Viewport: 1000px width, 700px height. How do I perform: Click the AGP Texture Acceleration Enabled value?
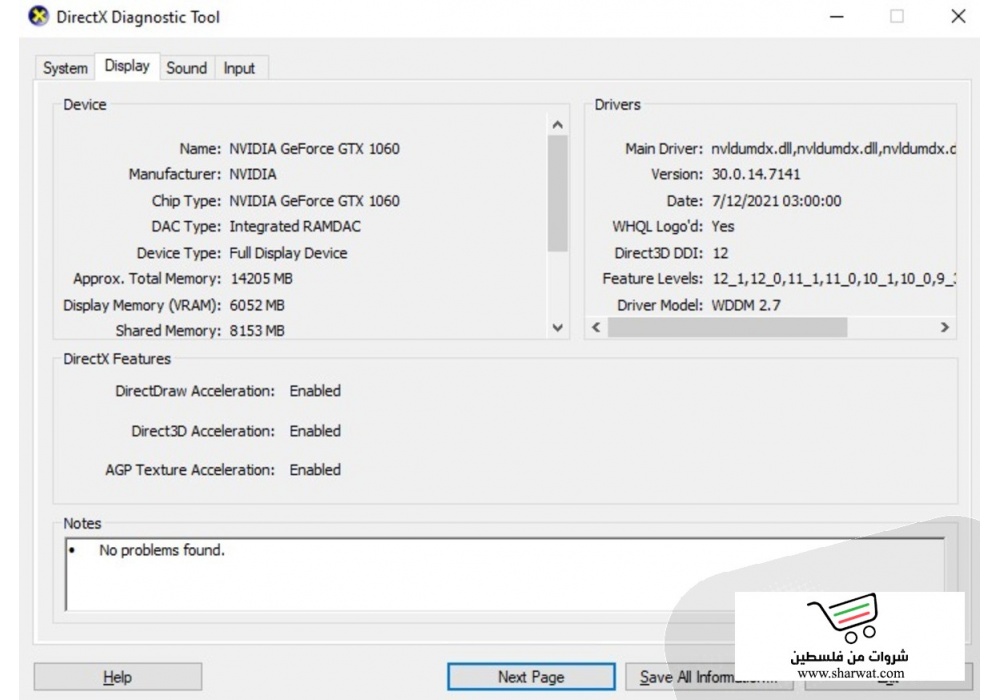click(x=315, y=470)
